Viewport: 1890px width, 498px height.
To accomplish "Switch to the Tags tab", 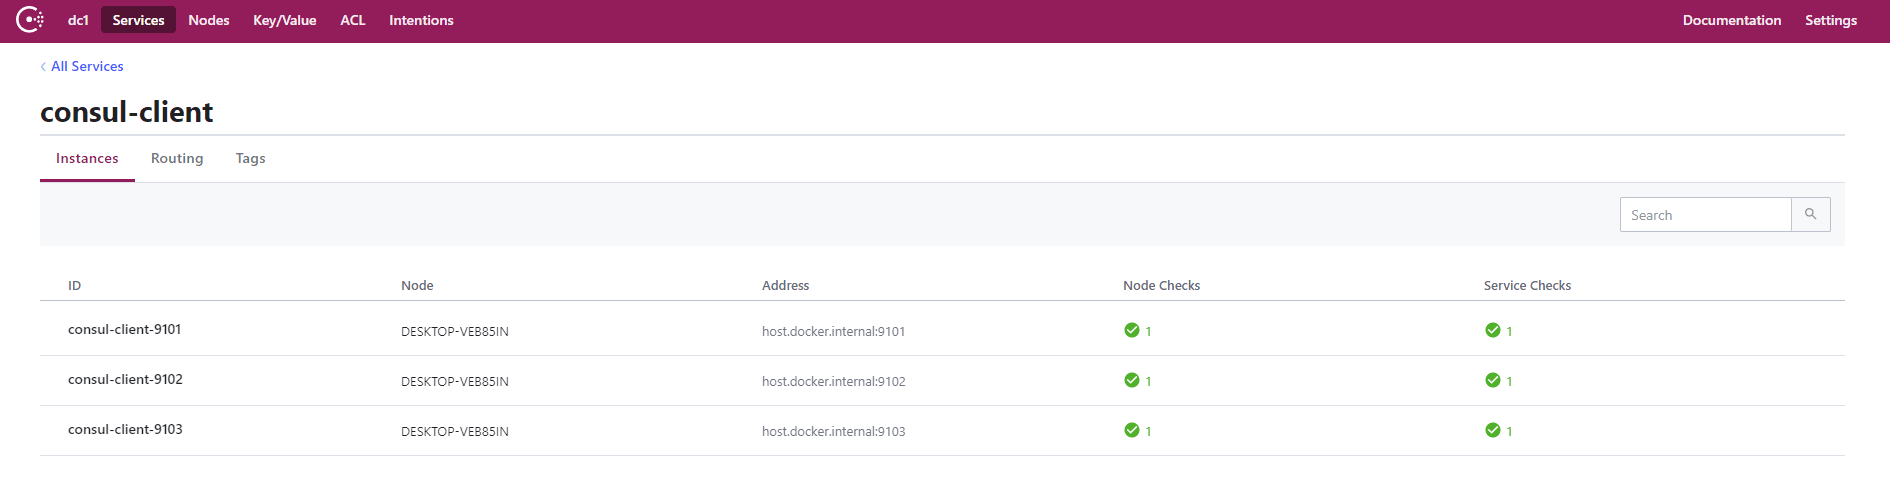I will click(x=250, y=159).
